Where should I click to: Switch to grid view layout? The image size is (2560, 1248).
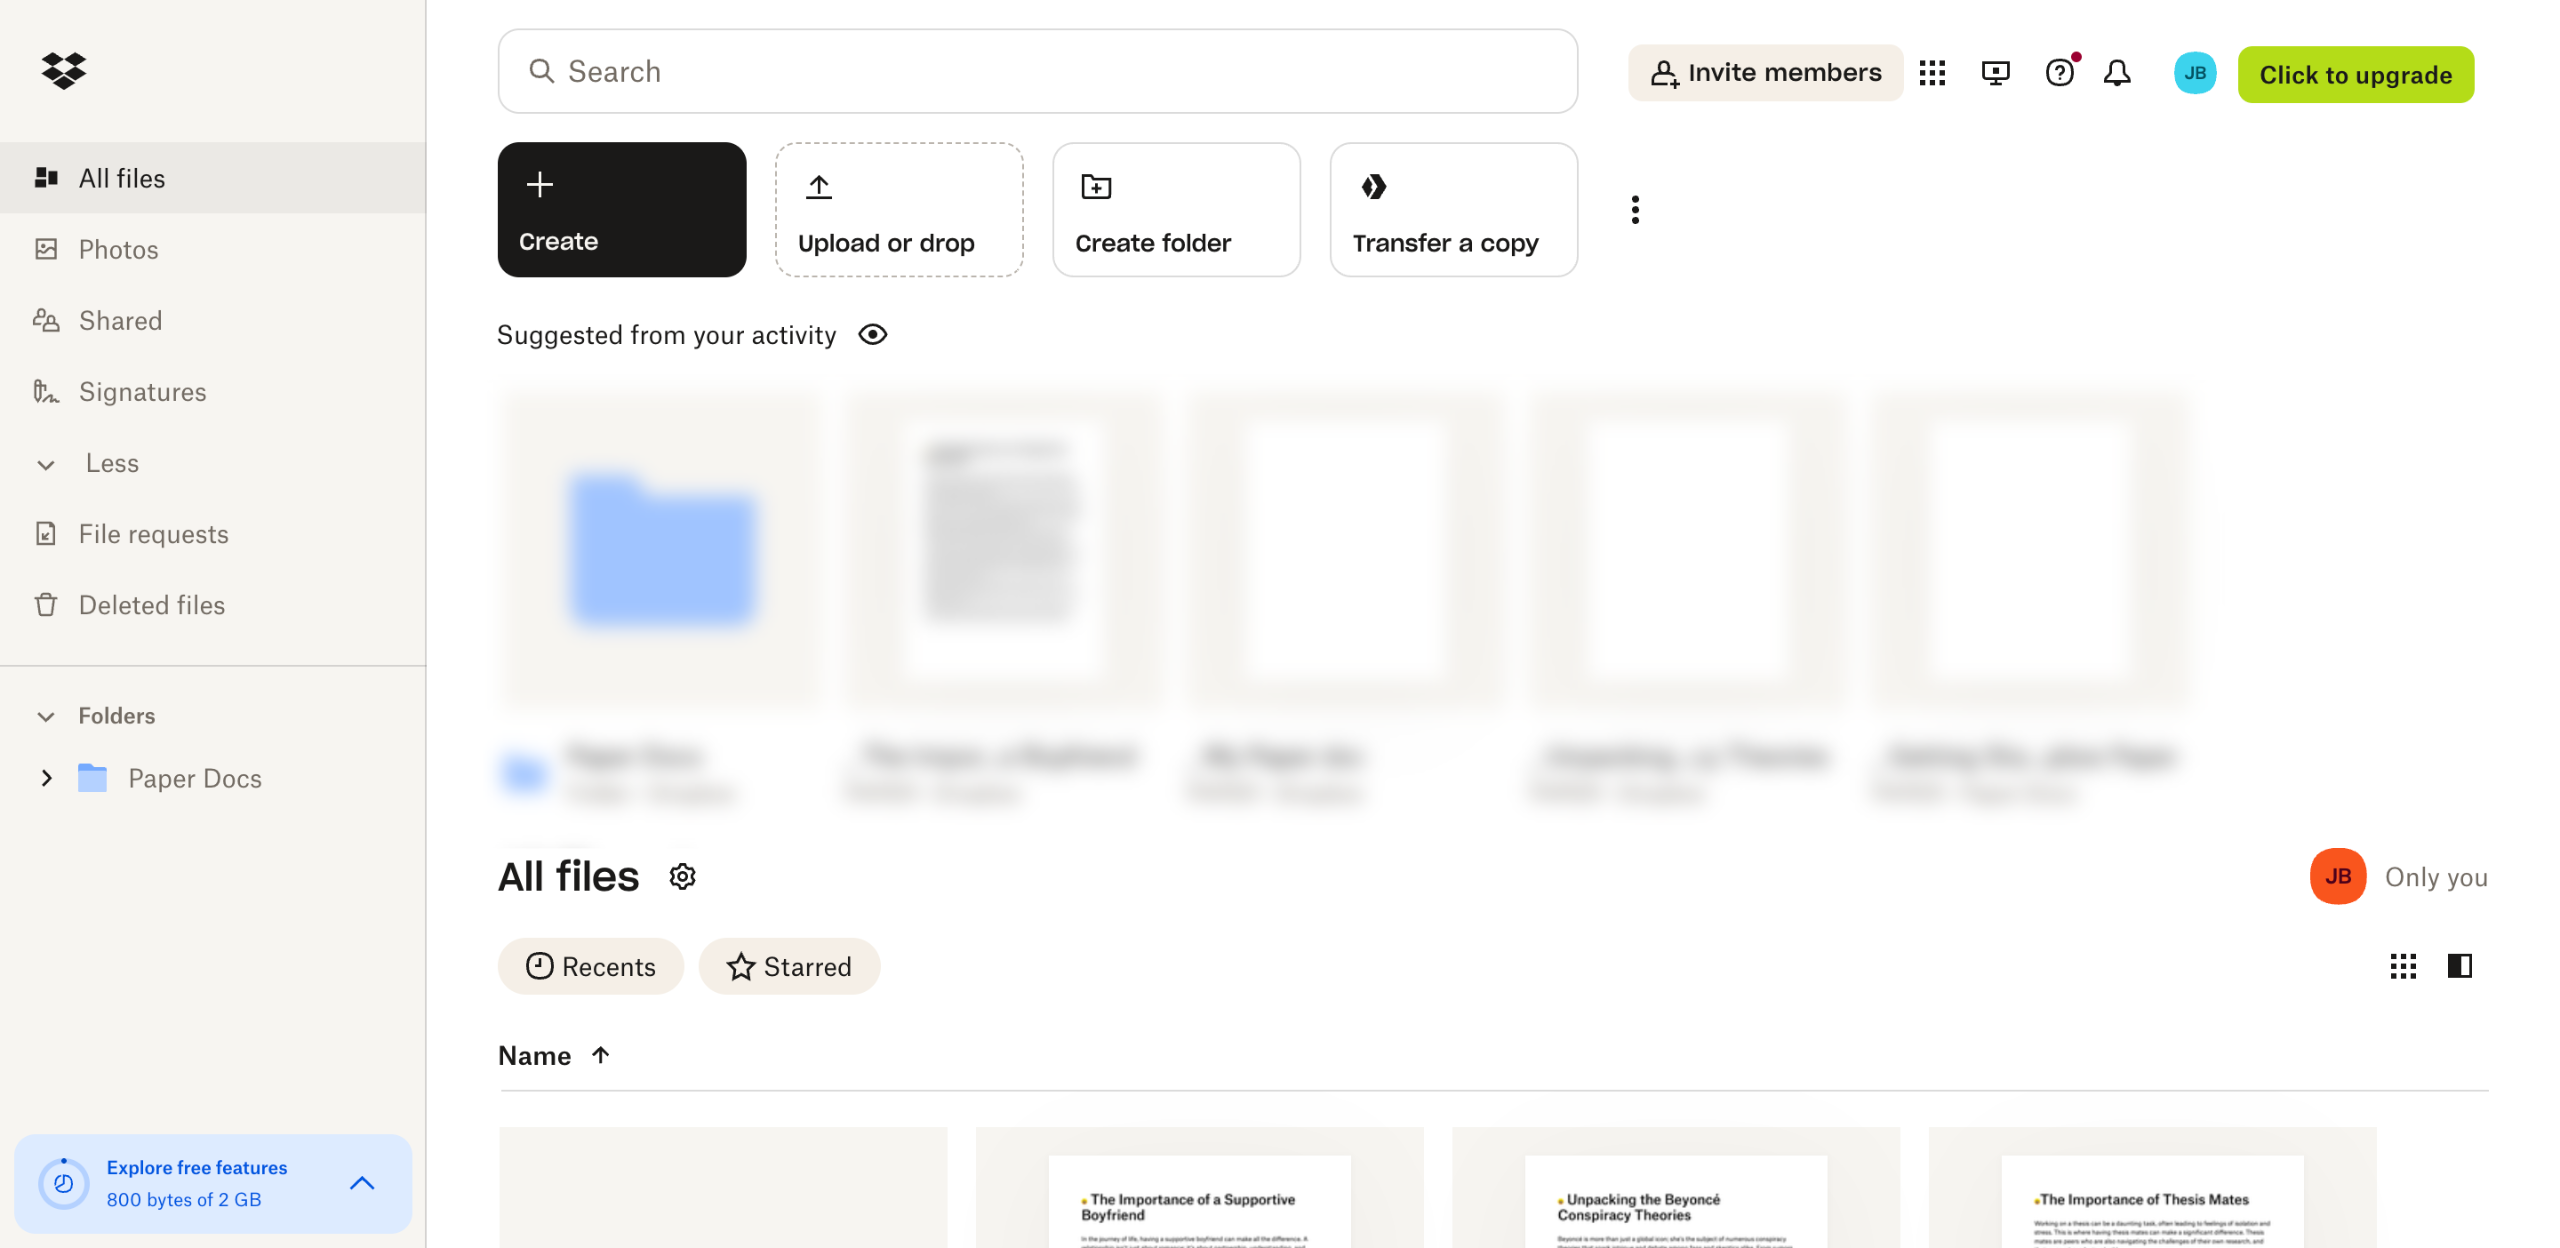2402,966
